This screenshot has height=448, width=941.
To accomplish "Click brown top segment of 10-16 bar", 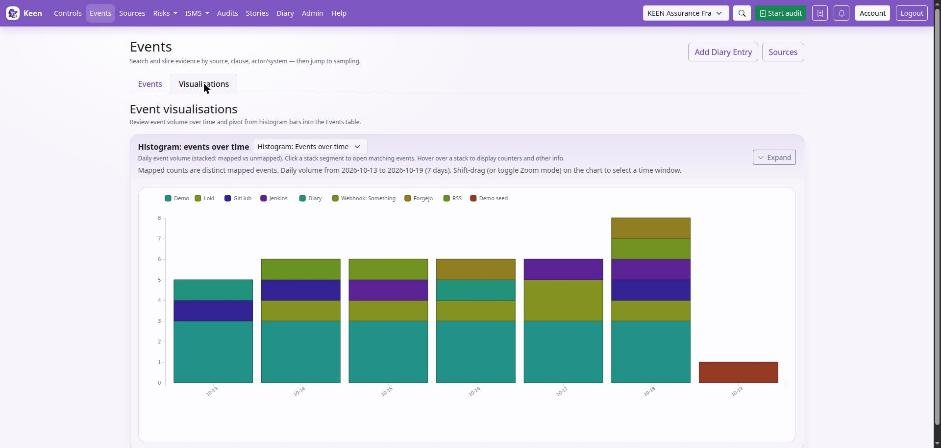I will (475, 269).
